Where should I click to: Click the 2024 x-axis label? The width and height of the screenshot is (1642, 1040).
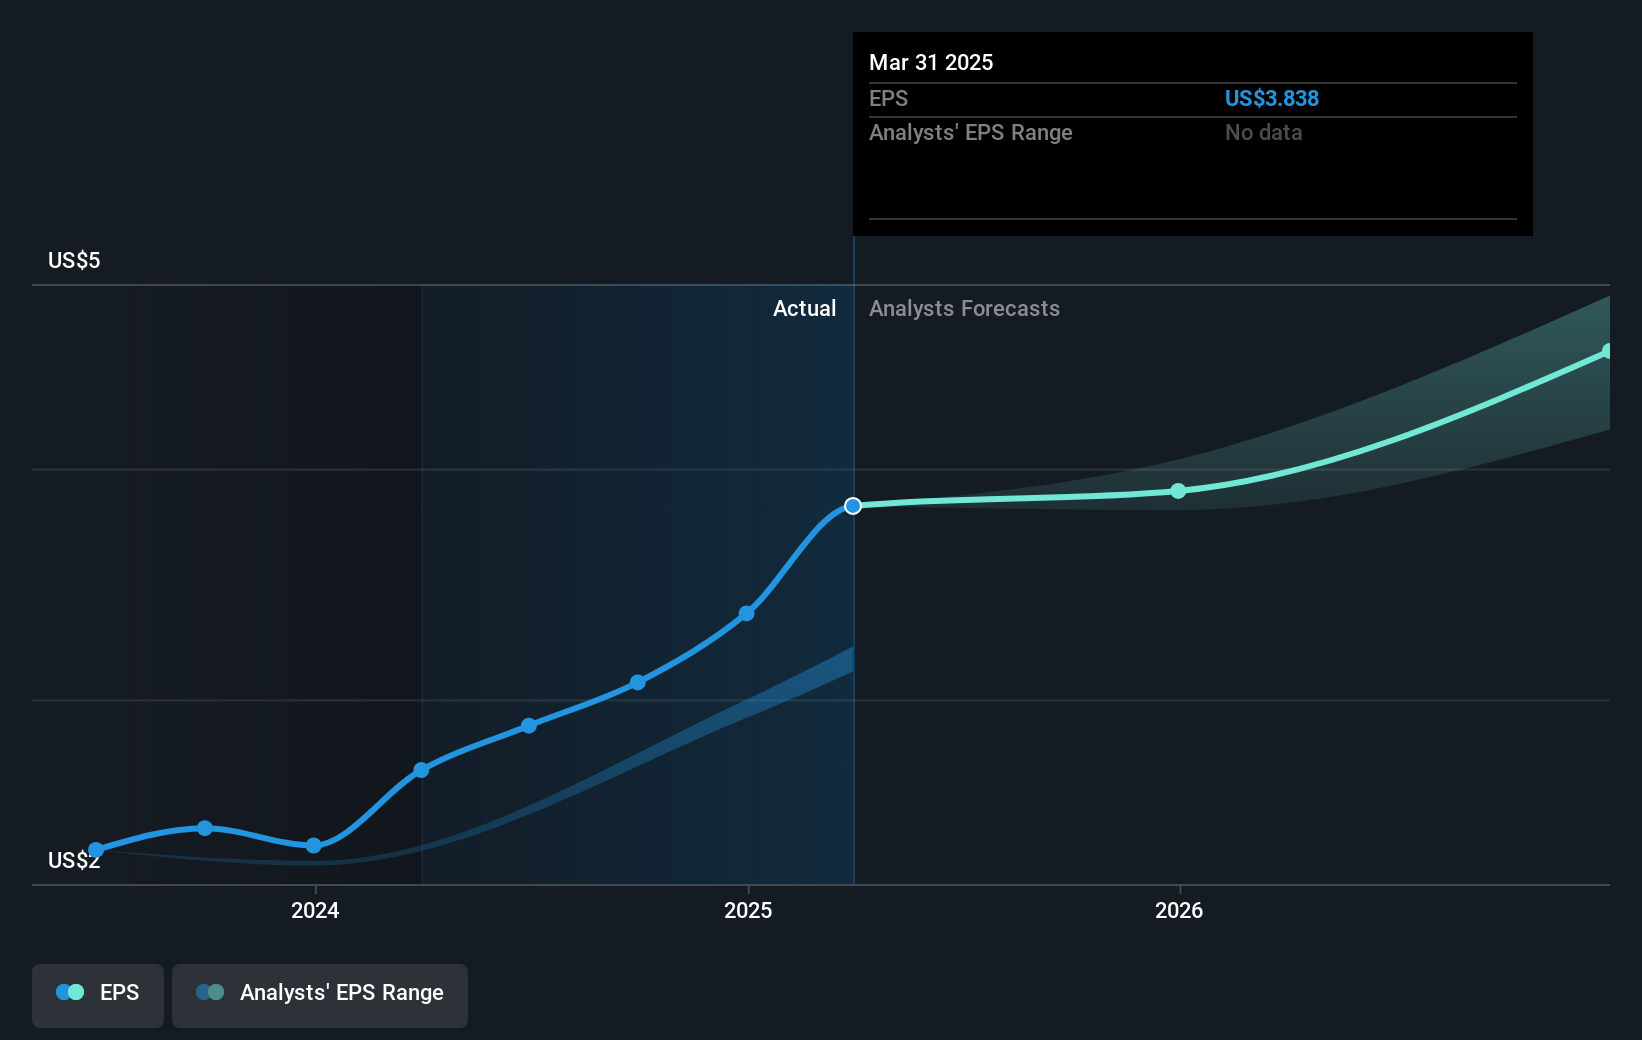(315, 910)
